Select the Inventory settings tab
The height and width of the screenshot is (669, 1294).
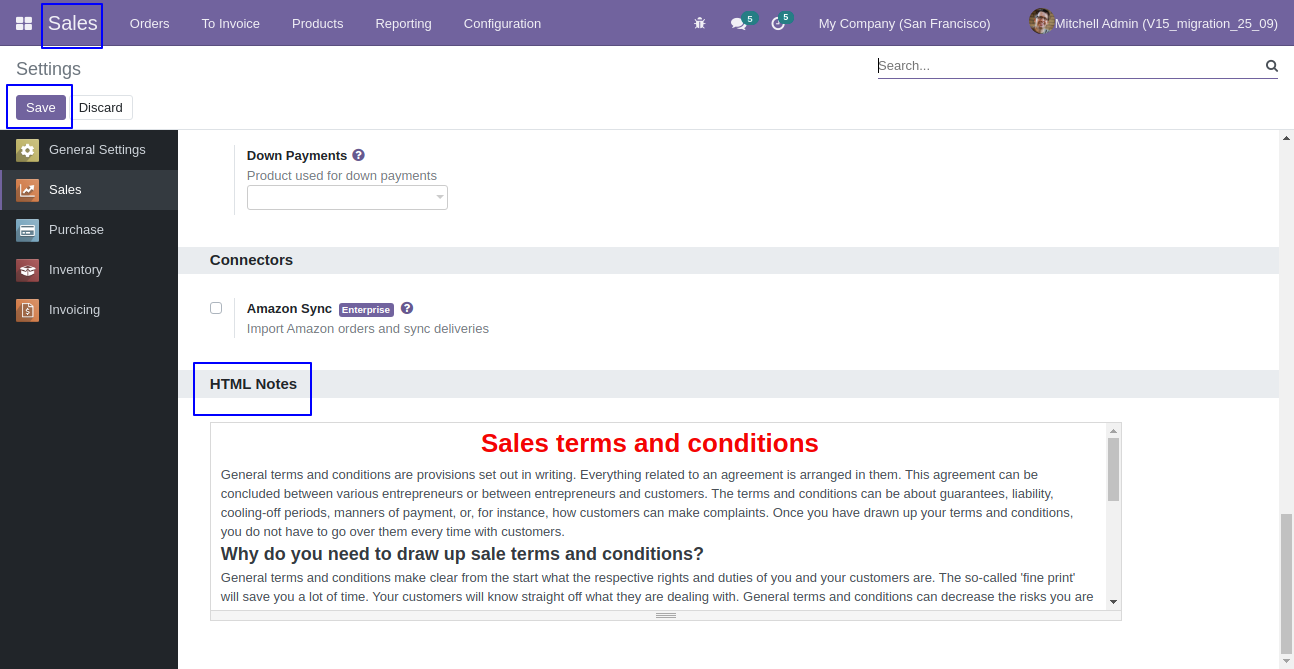pos(89,270)
